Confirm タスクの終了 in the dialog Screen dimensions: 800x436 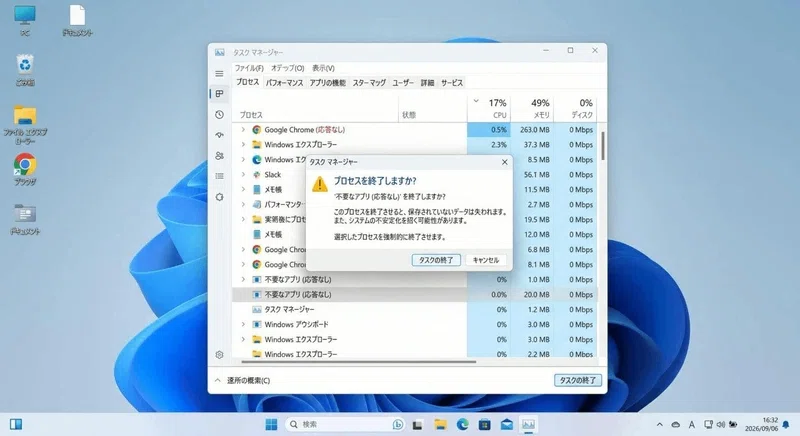coord(436,260)
